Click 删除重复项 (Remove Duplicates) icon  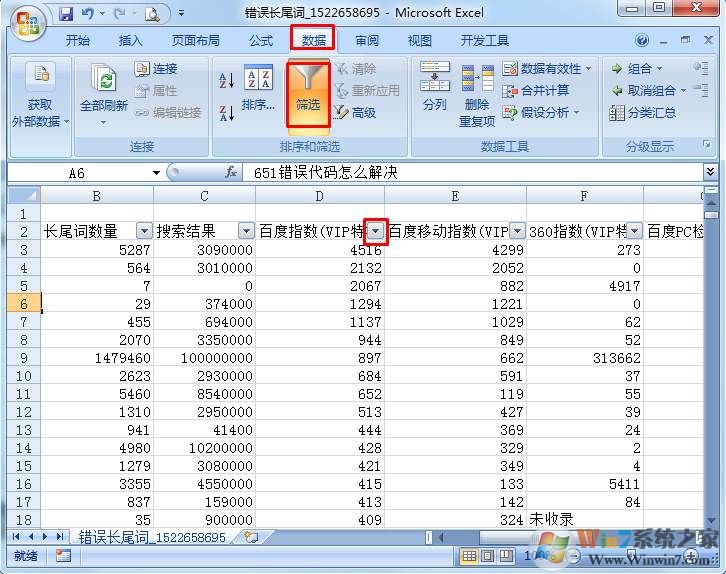coord(477,92)
